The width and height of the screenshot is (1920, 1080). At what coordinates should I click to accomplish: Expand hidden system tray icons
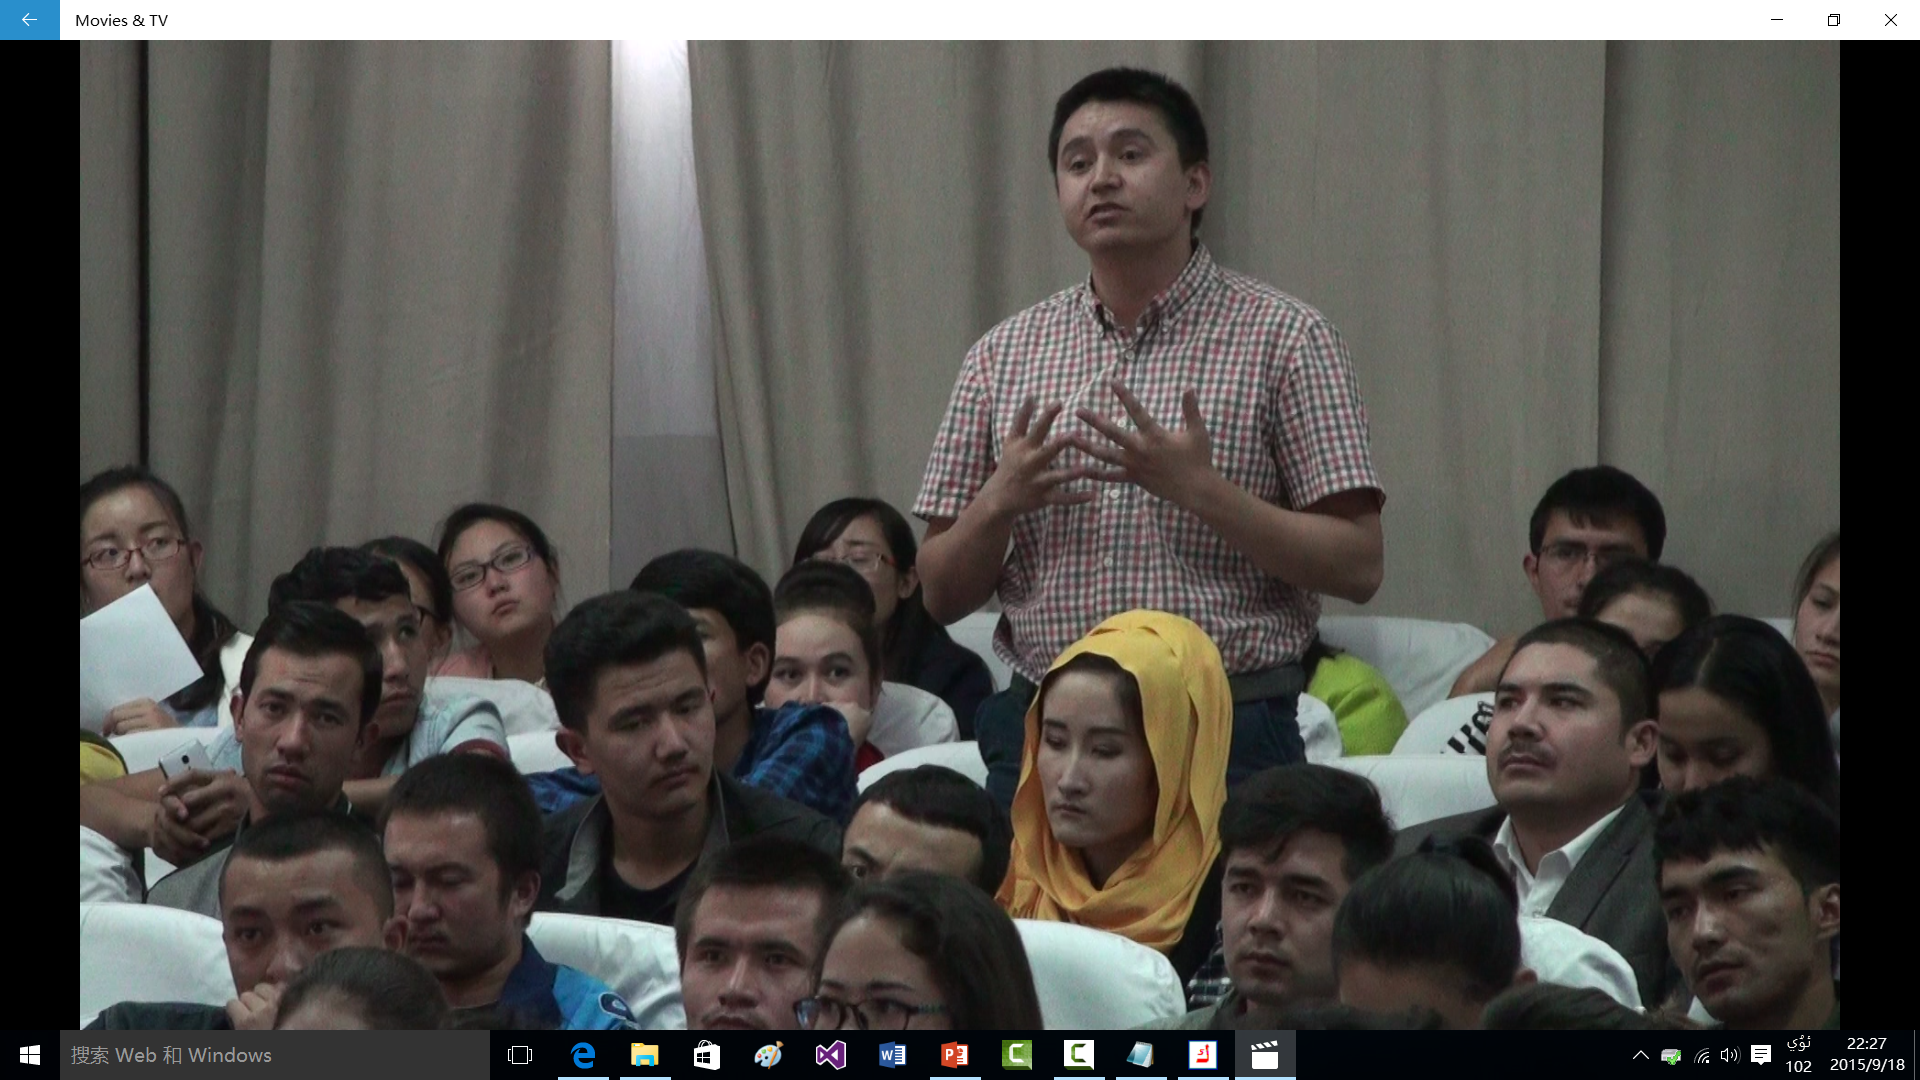(x=1640, y=1055)
